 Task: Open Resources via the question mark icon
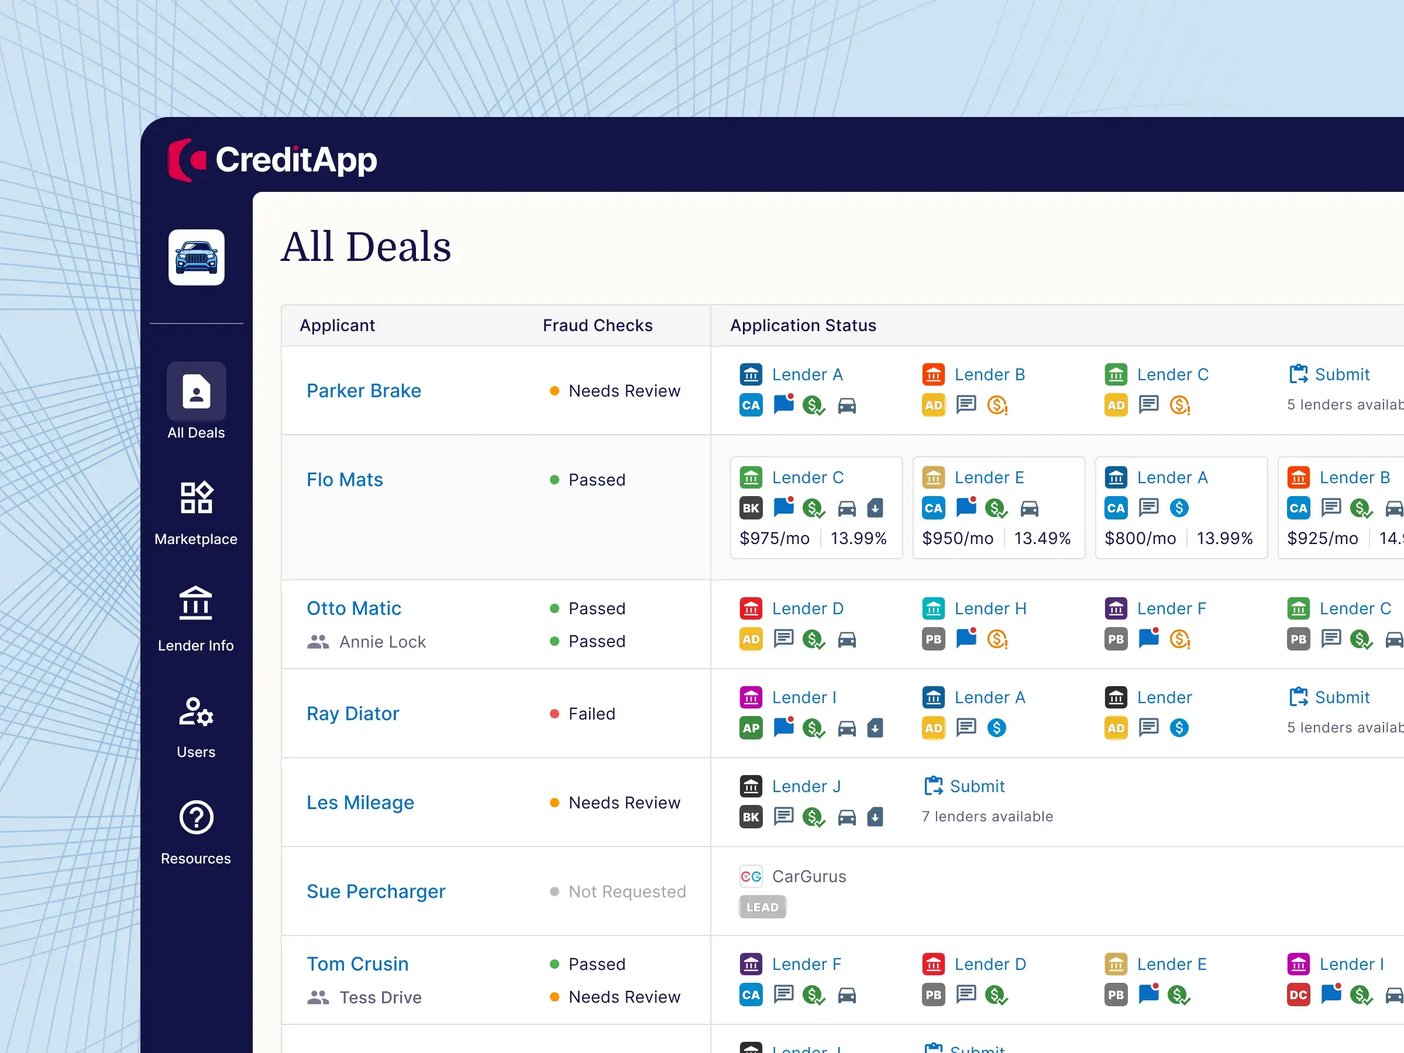[196, 818]
